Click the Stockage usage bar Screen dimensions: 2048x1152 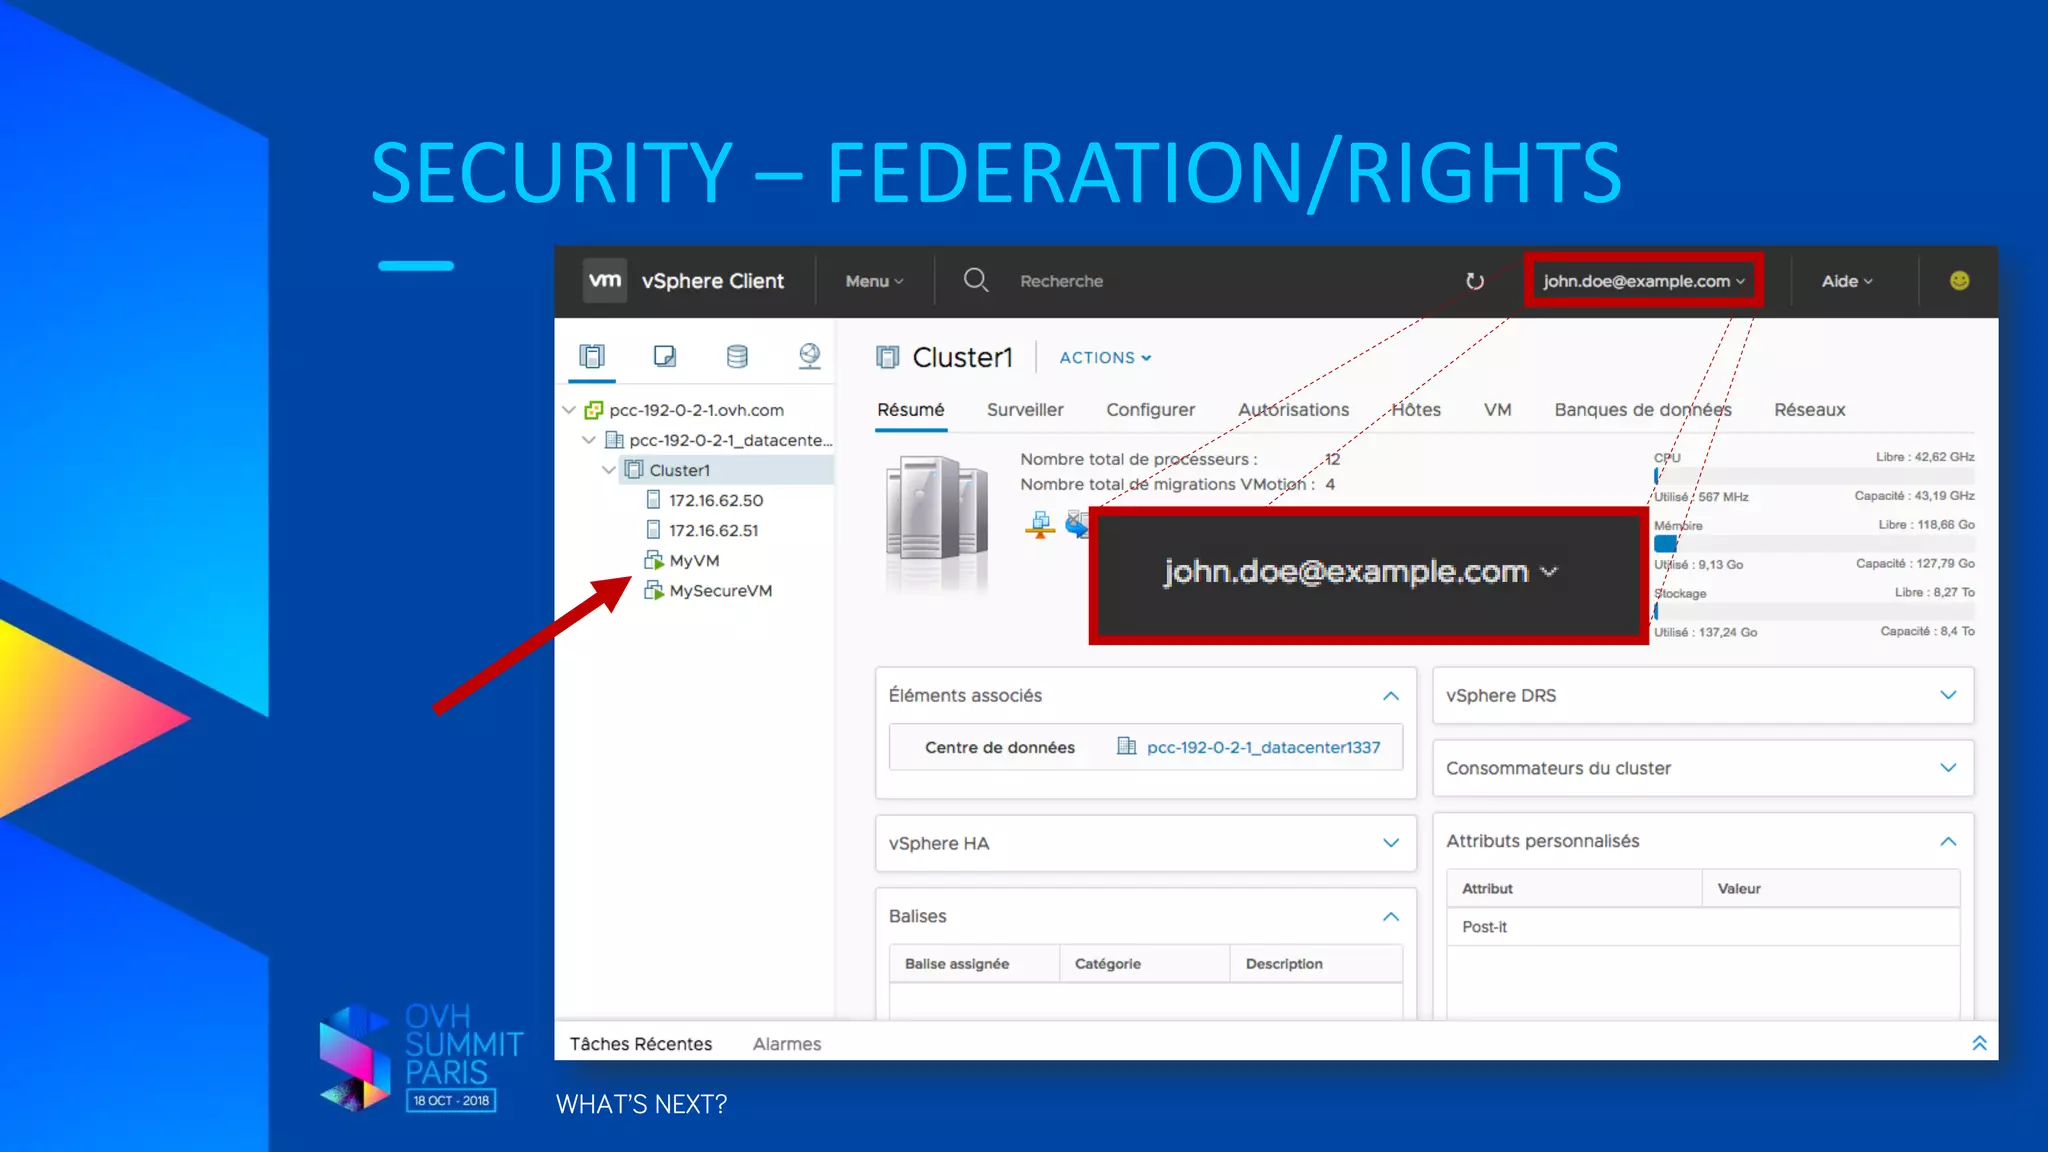coord(1814,612)
